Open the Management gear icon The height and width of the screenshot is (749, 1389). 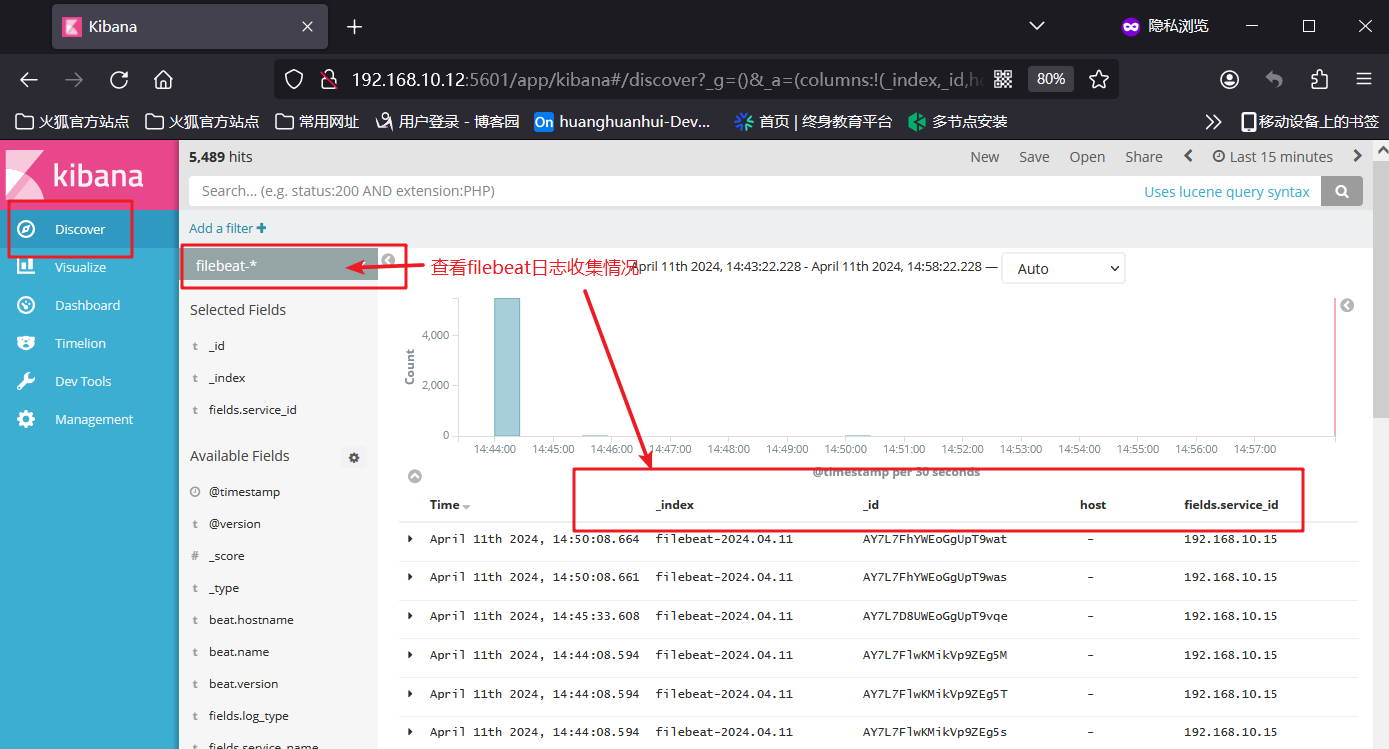click(x=27, y=419)
